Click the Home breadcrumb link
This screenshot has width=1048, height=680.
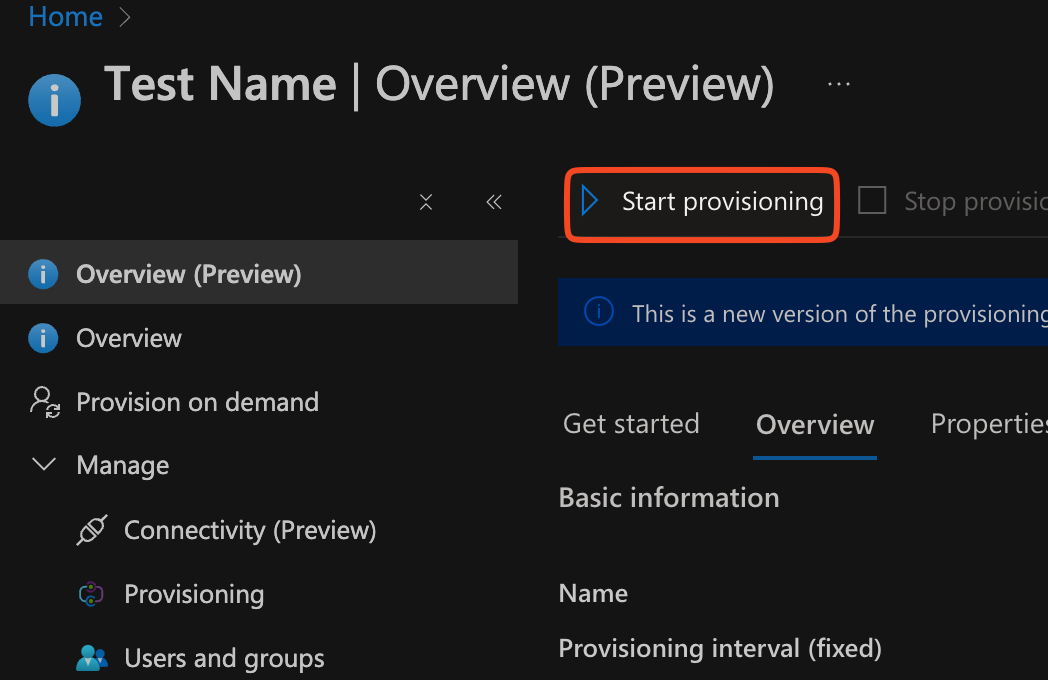tap(65, 17)
